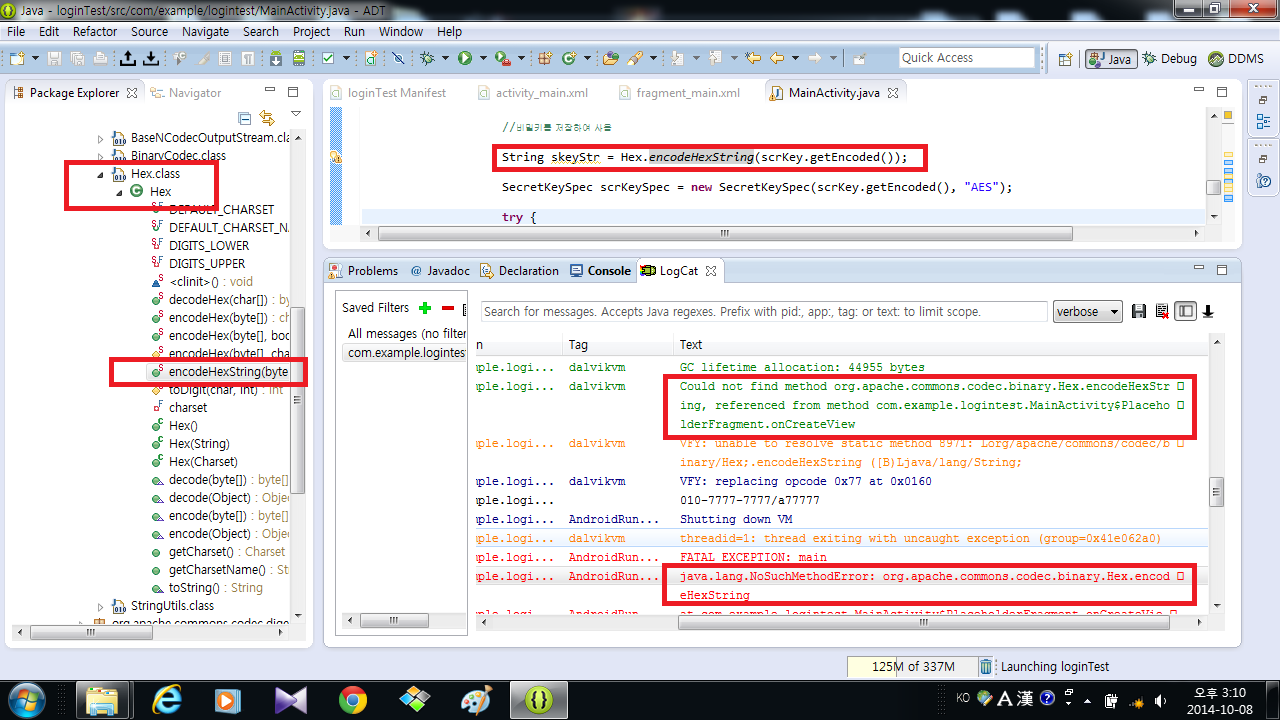
Task: Click the Open Perspective icon
Action: (1065, 59)
